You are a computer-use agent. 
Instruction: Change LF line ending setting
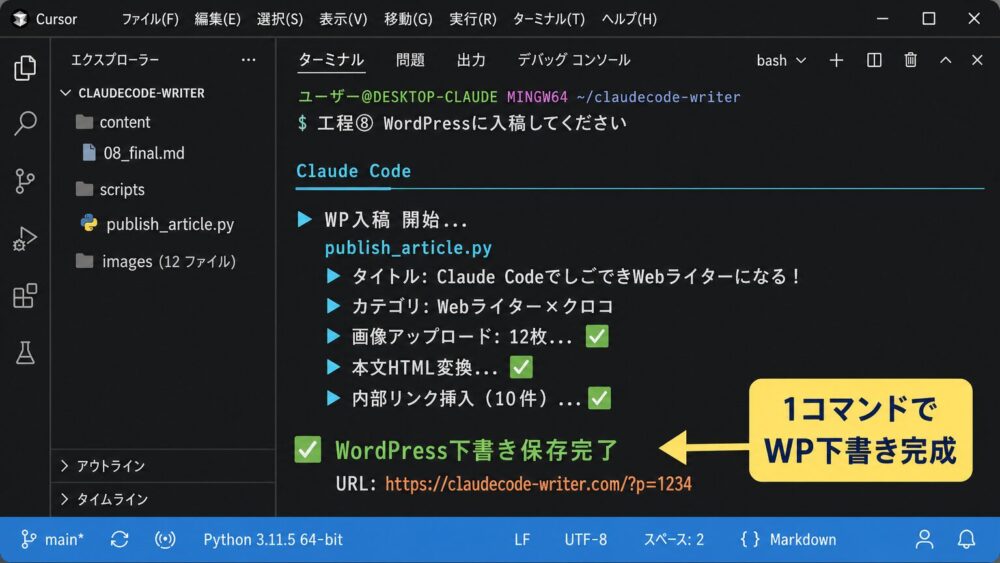pyautogui.click(x=522, y=539)
